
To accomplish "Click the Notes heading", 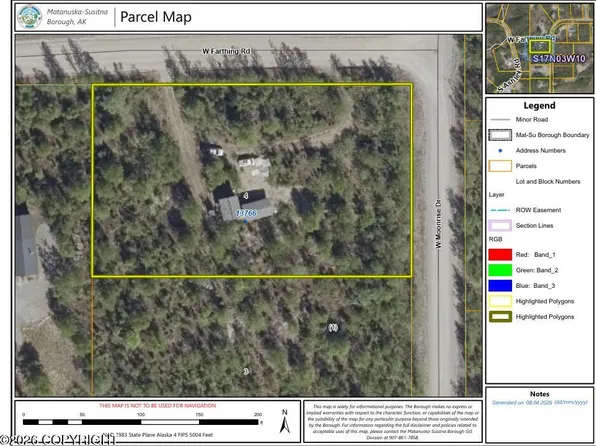I will pyautogui.click(x=539, y=394).
